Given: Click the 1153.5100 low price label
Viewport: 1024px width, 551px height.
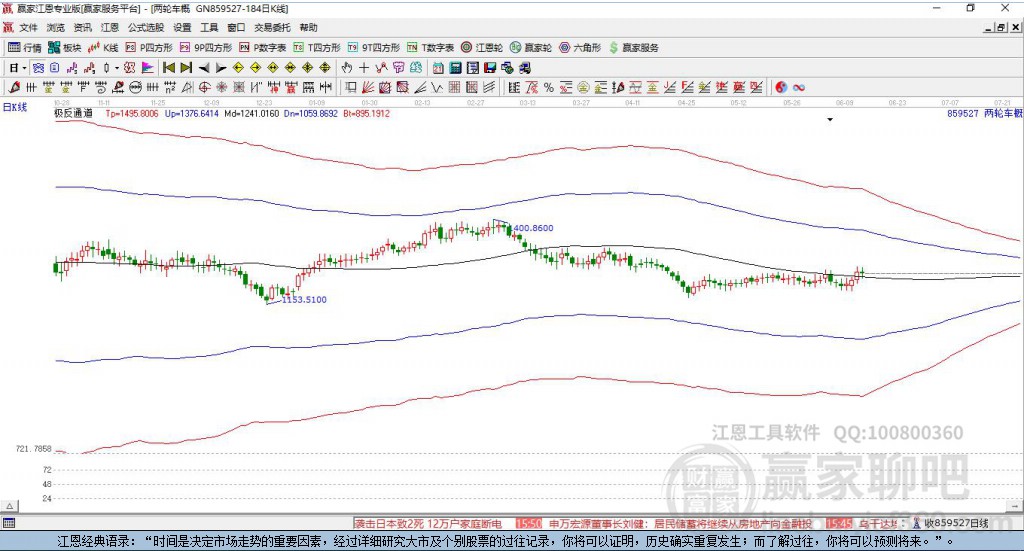Looking at the screenshot, I should point(304,300).
